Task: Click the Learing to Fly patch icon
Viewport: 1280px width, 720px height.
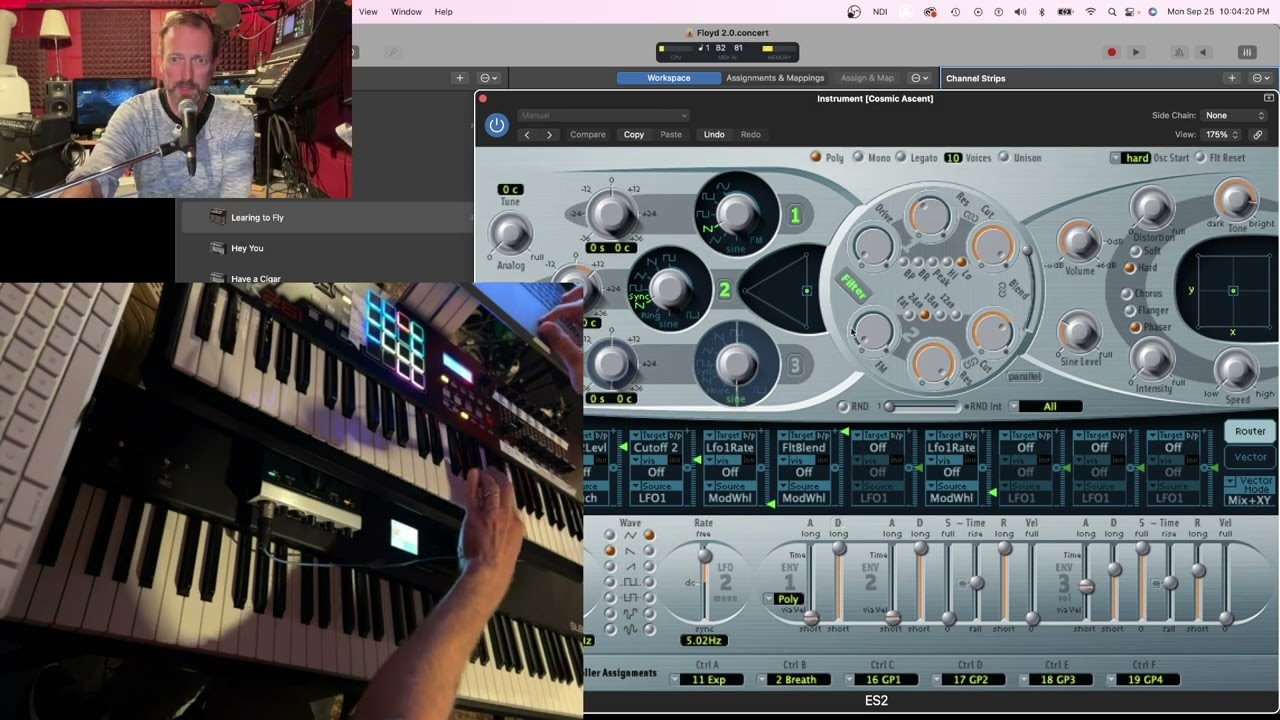Action: [x=217, y=217]
